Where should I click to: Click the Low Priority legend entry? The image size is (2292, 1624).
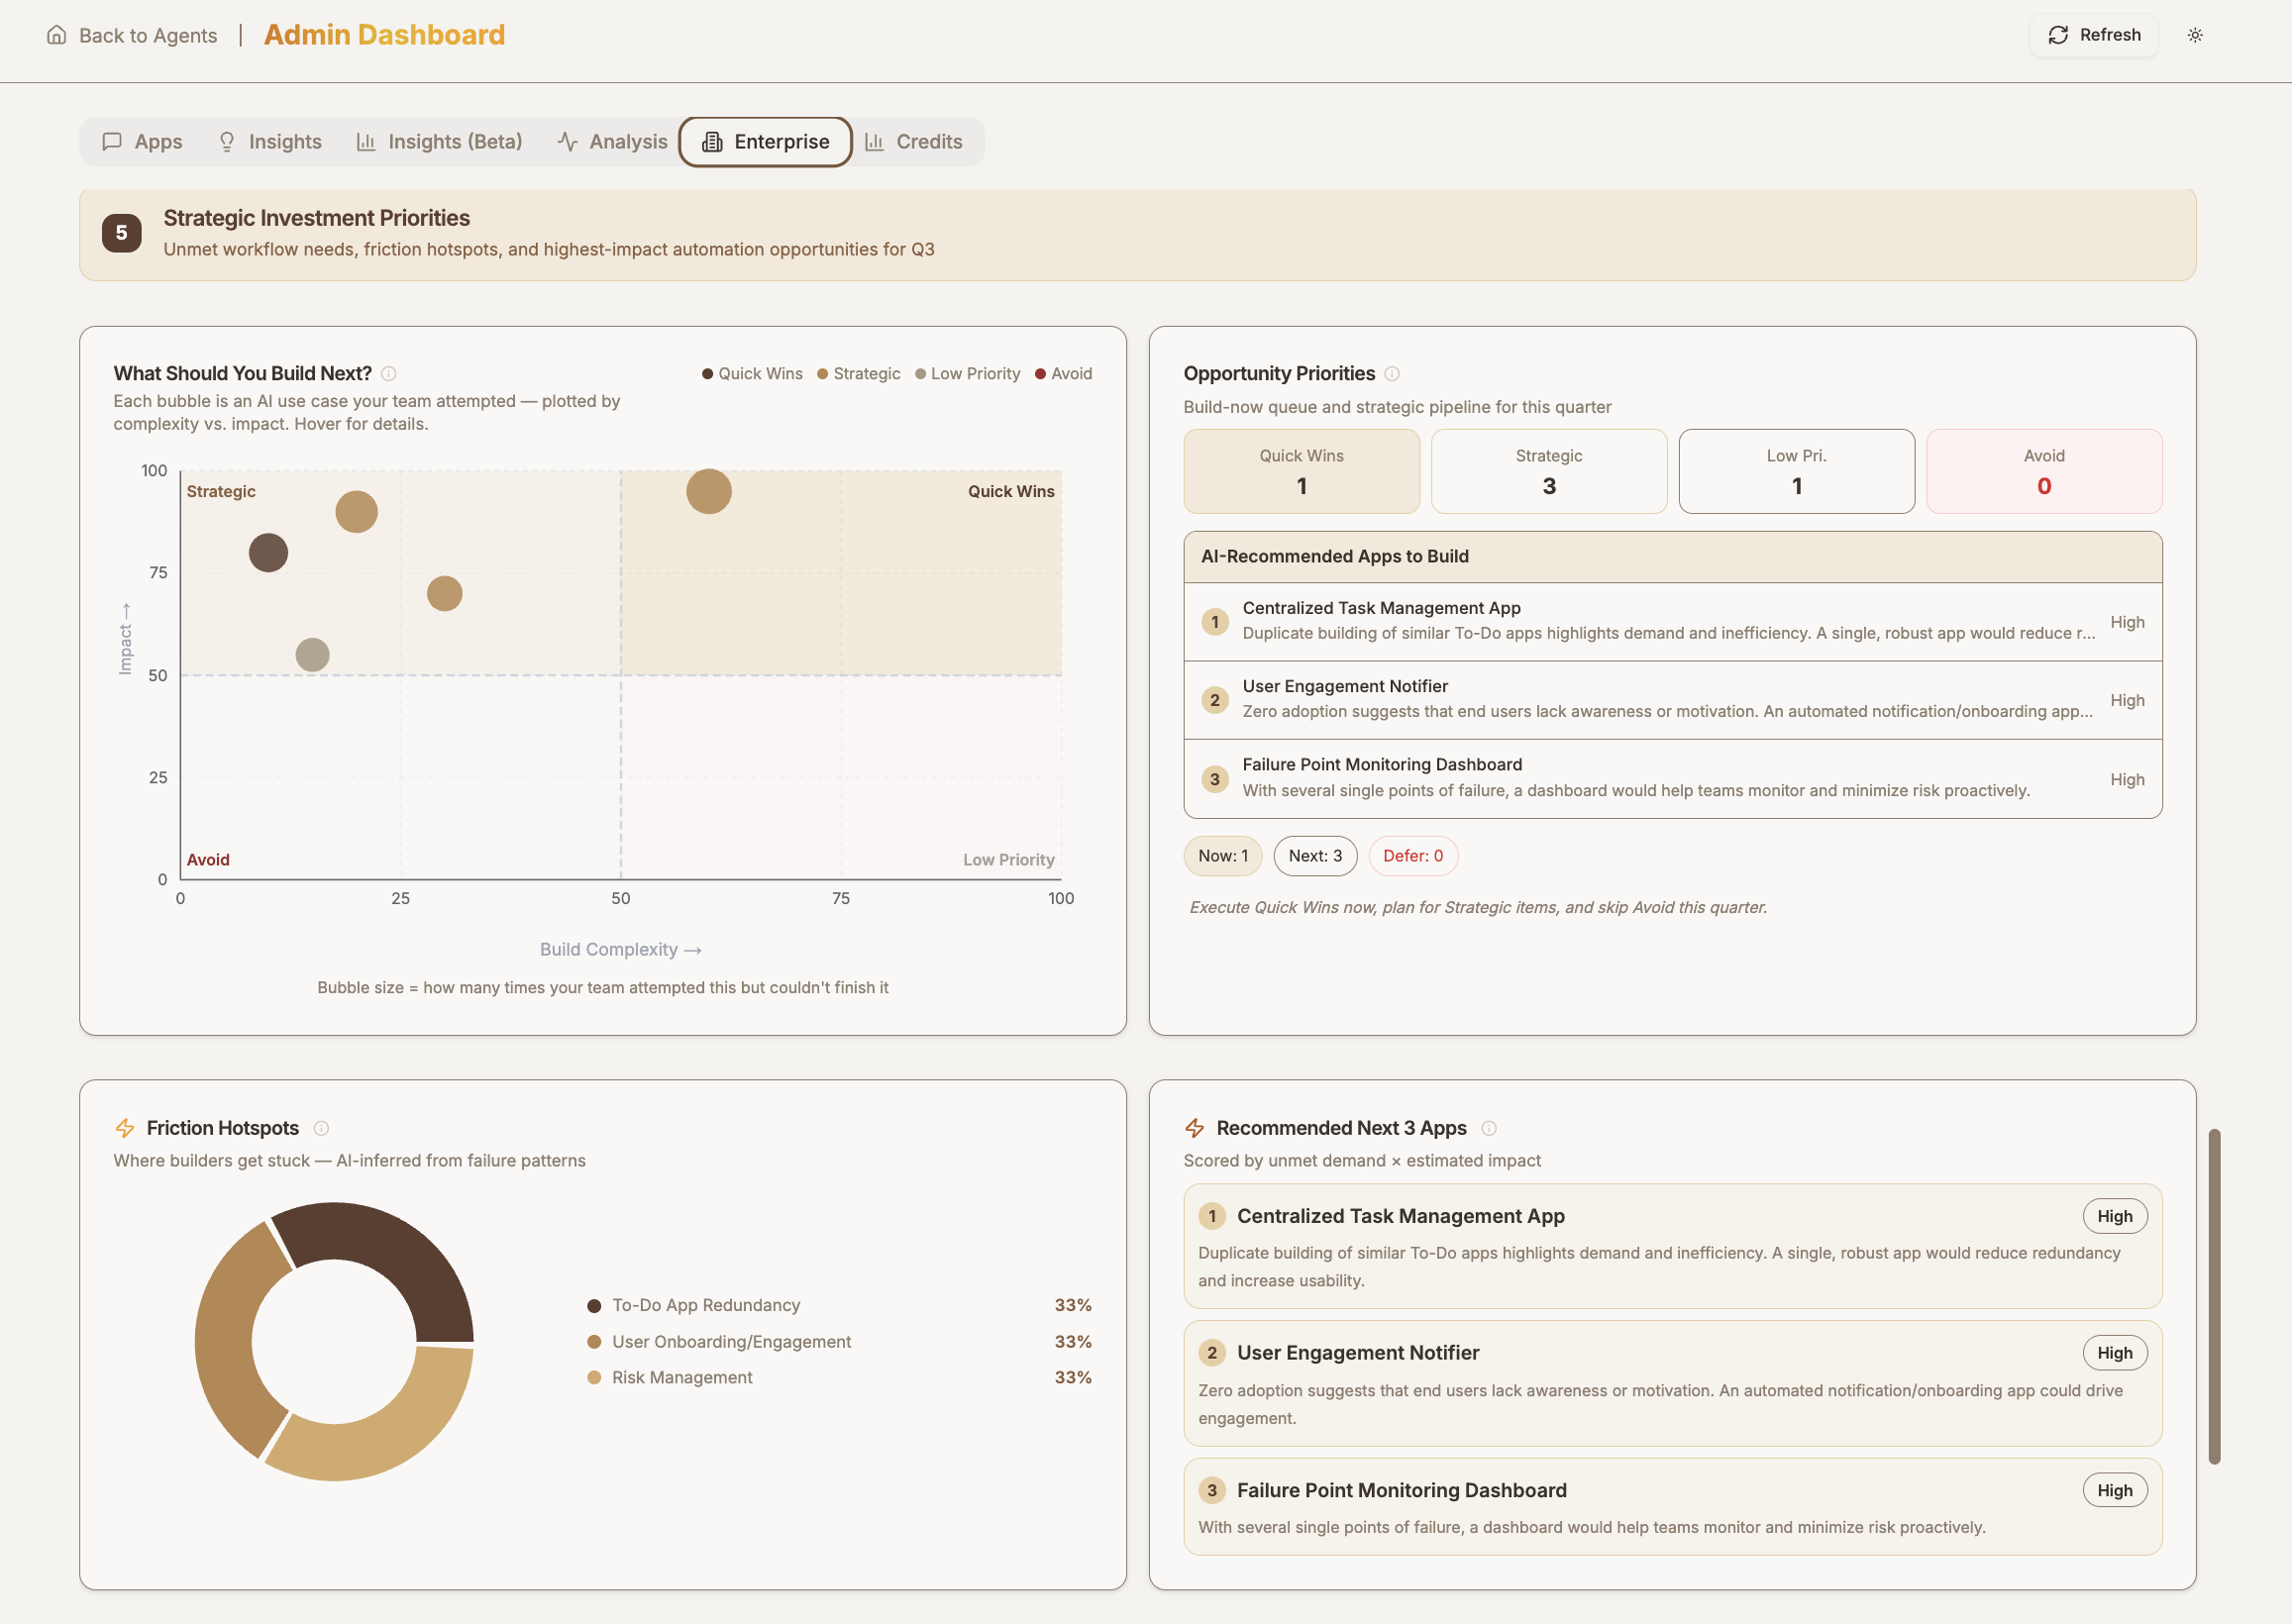coord(967,374)
